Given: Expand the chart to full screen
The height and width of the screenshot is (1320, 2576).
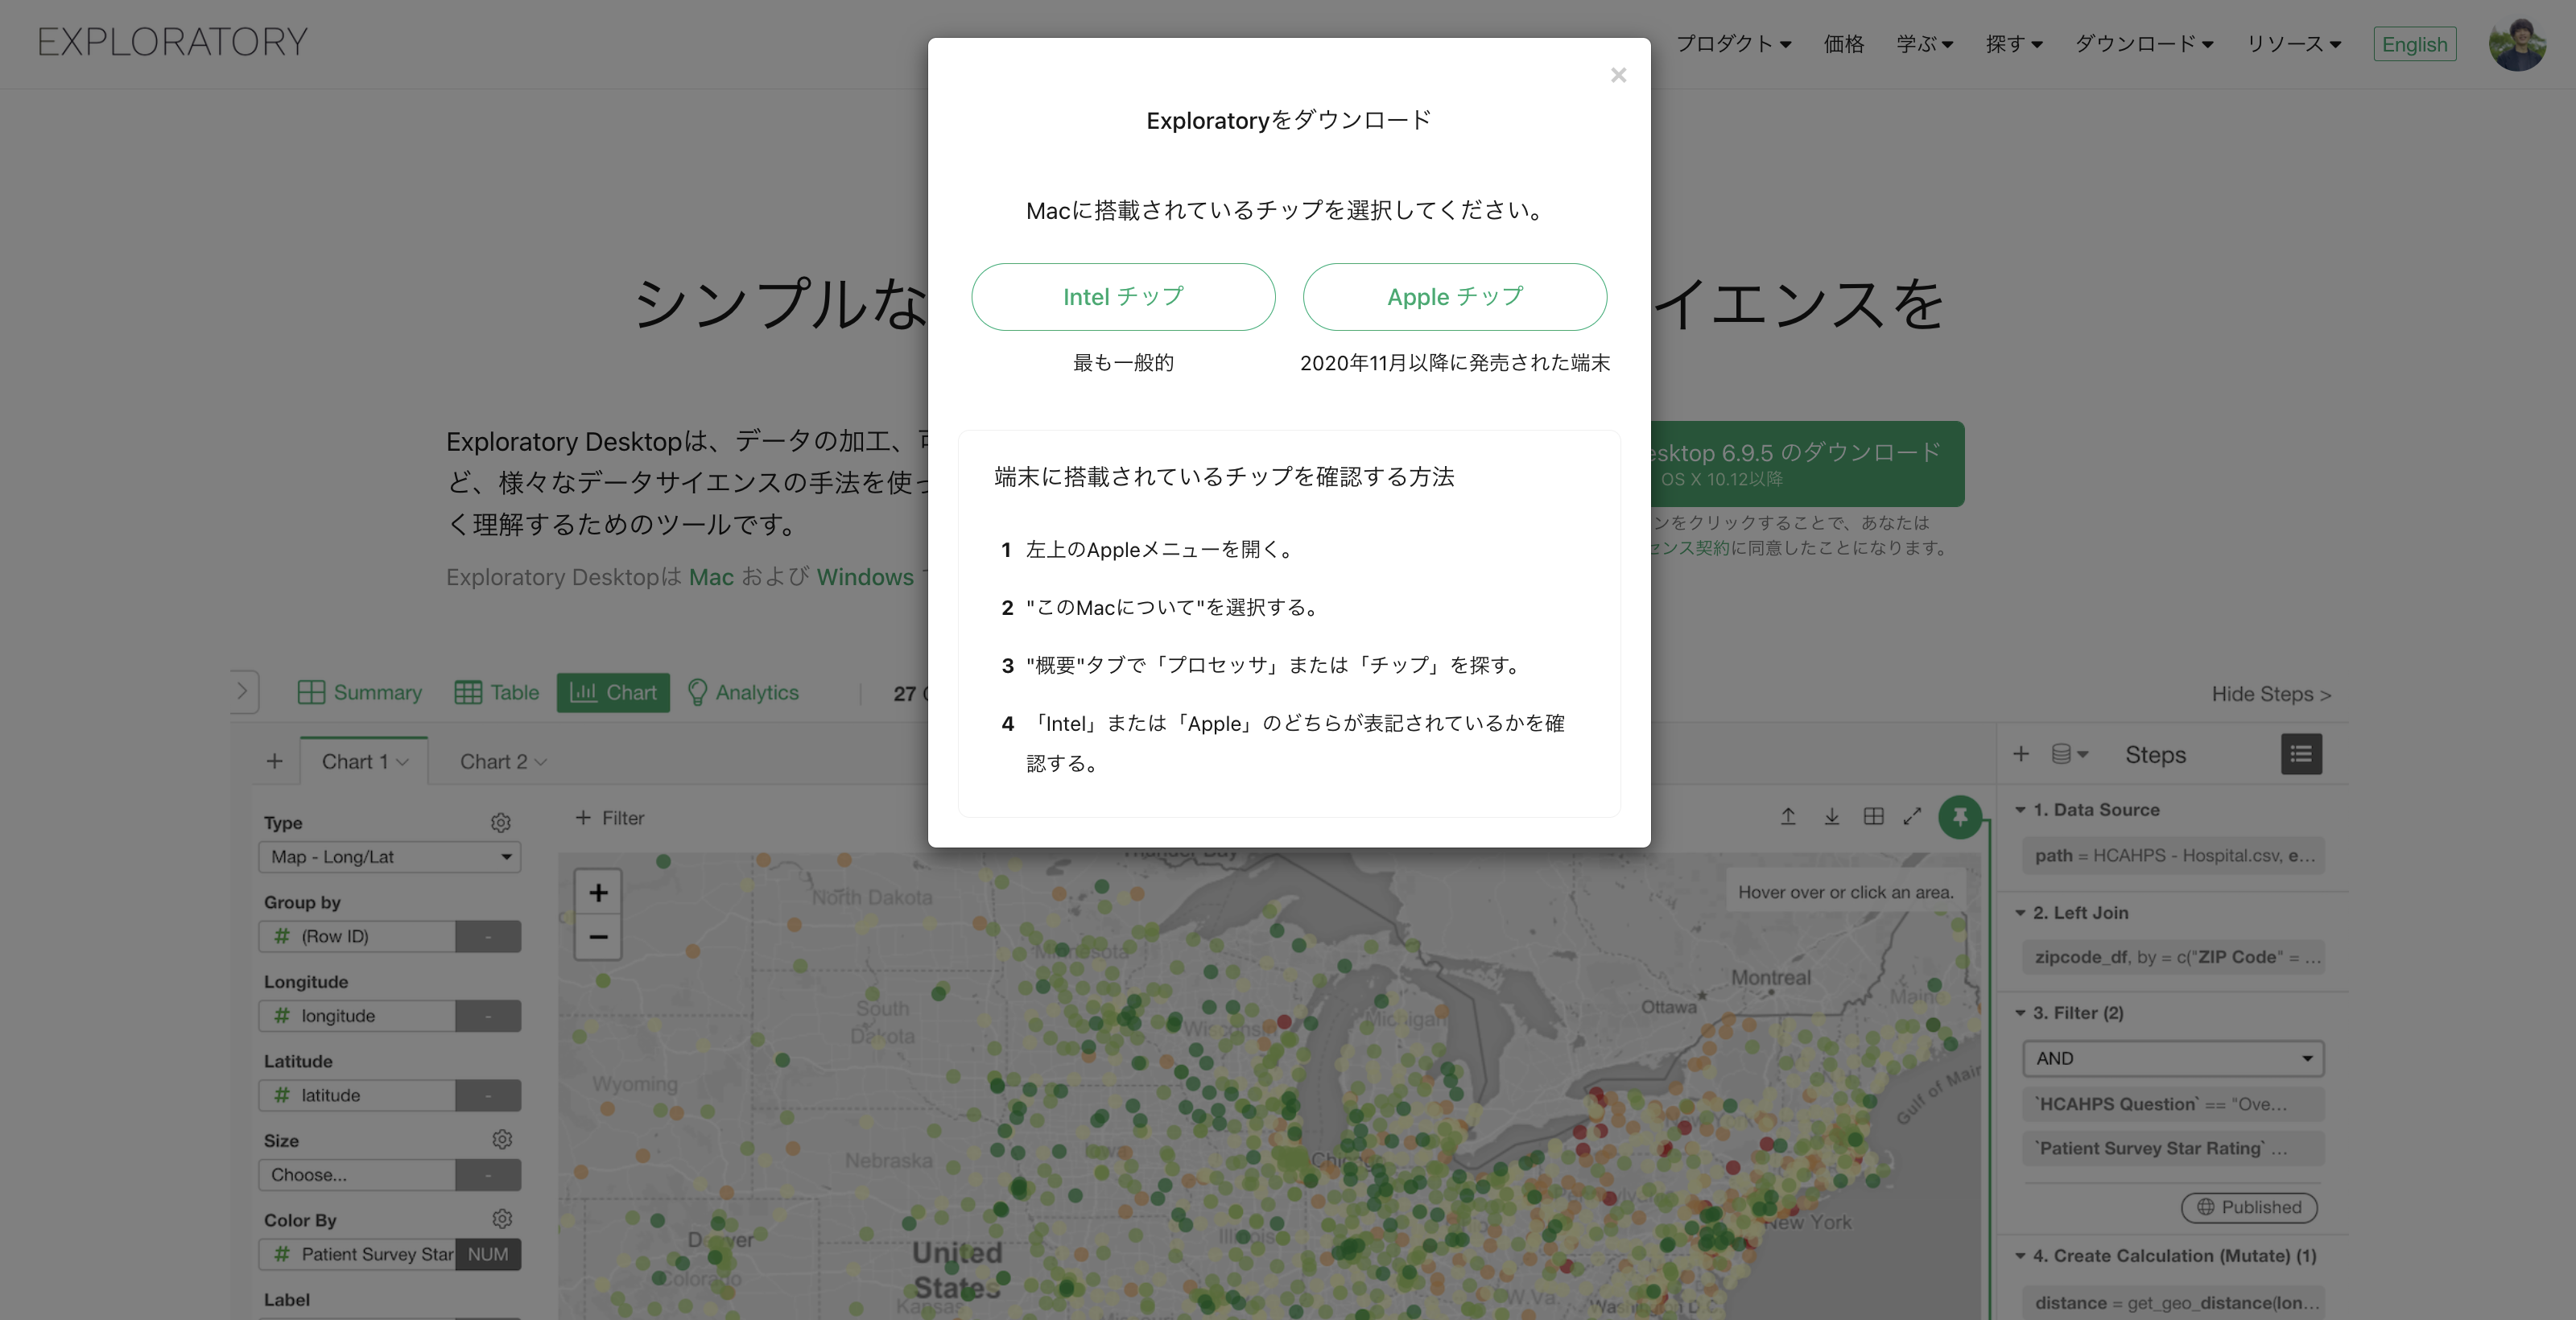Looking at the screenshot, I should tap(1912, 817).
